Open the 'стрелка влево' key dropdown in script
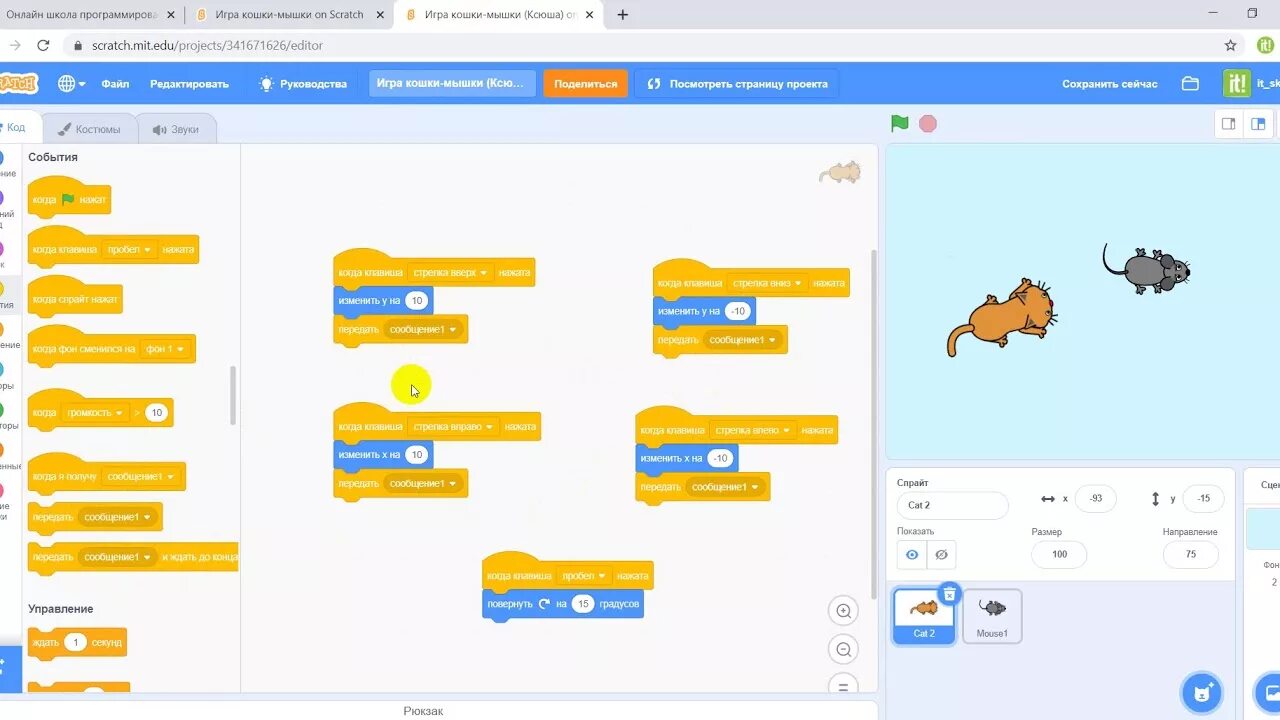Screen dimensions: 1280x720 point(753,430)
